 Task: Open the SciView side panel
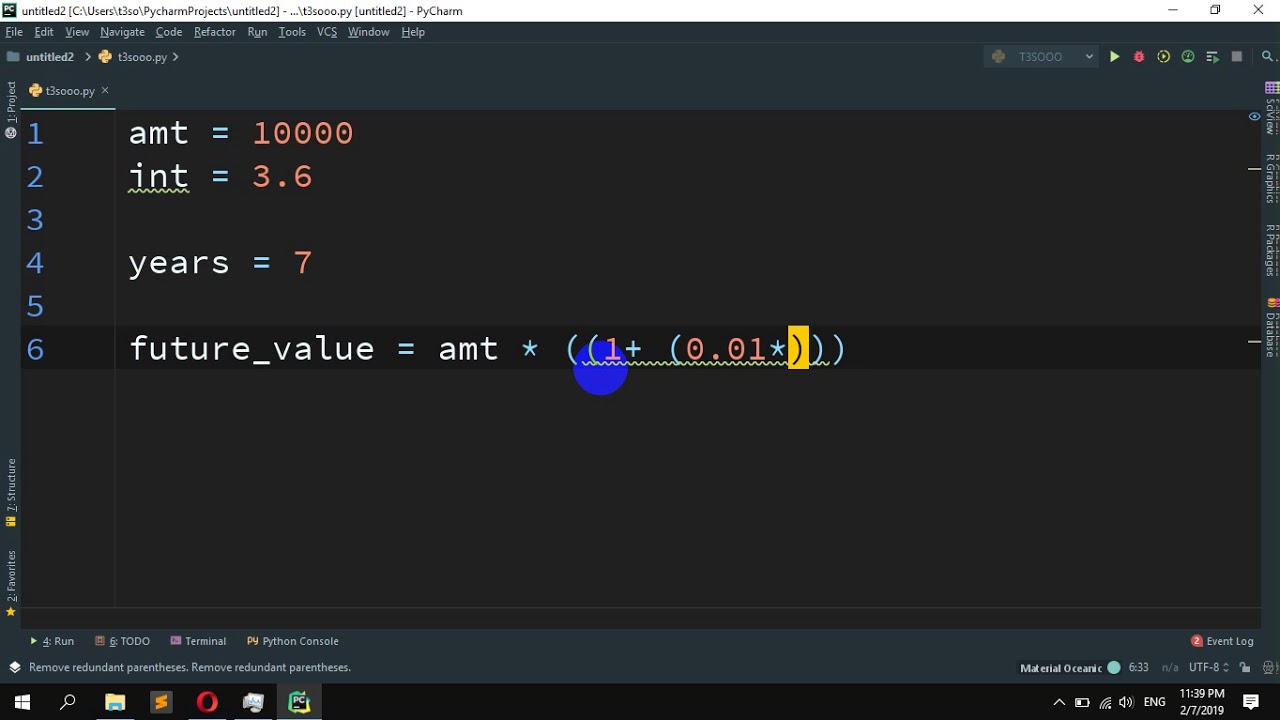pyautogui.click(x=1272, y=109)
